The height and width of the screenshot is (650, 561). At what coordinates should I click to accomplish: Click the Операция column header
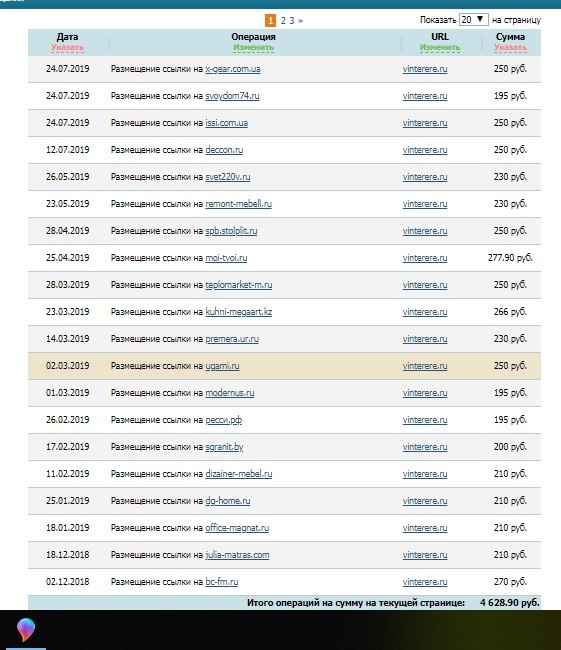click(253, 36)
